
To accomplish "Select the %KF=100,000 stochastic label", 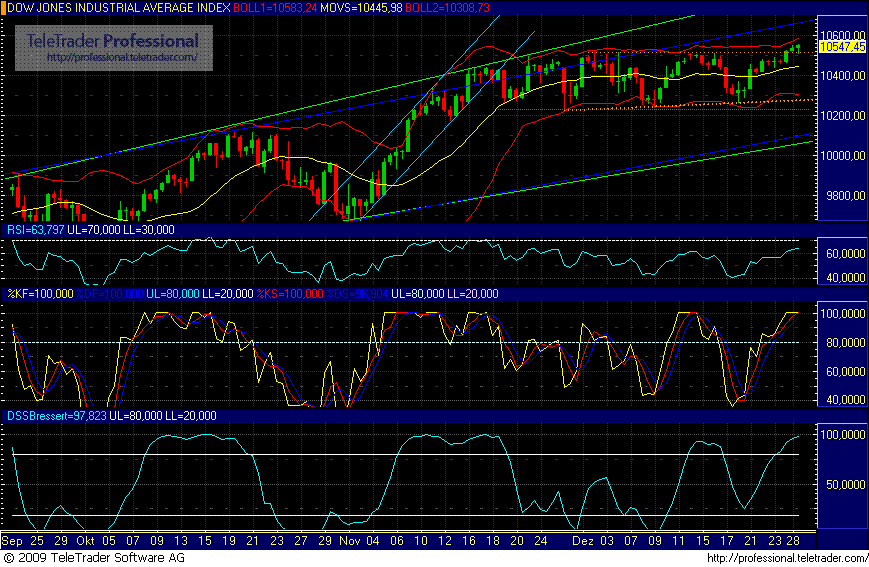I will point(40,294).
